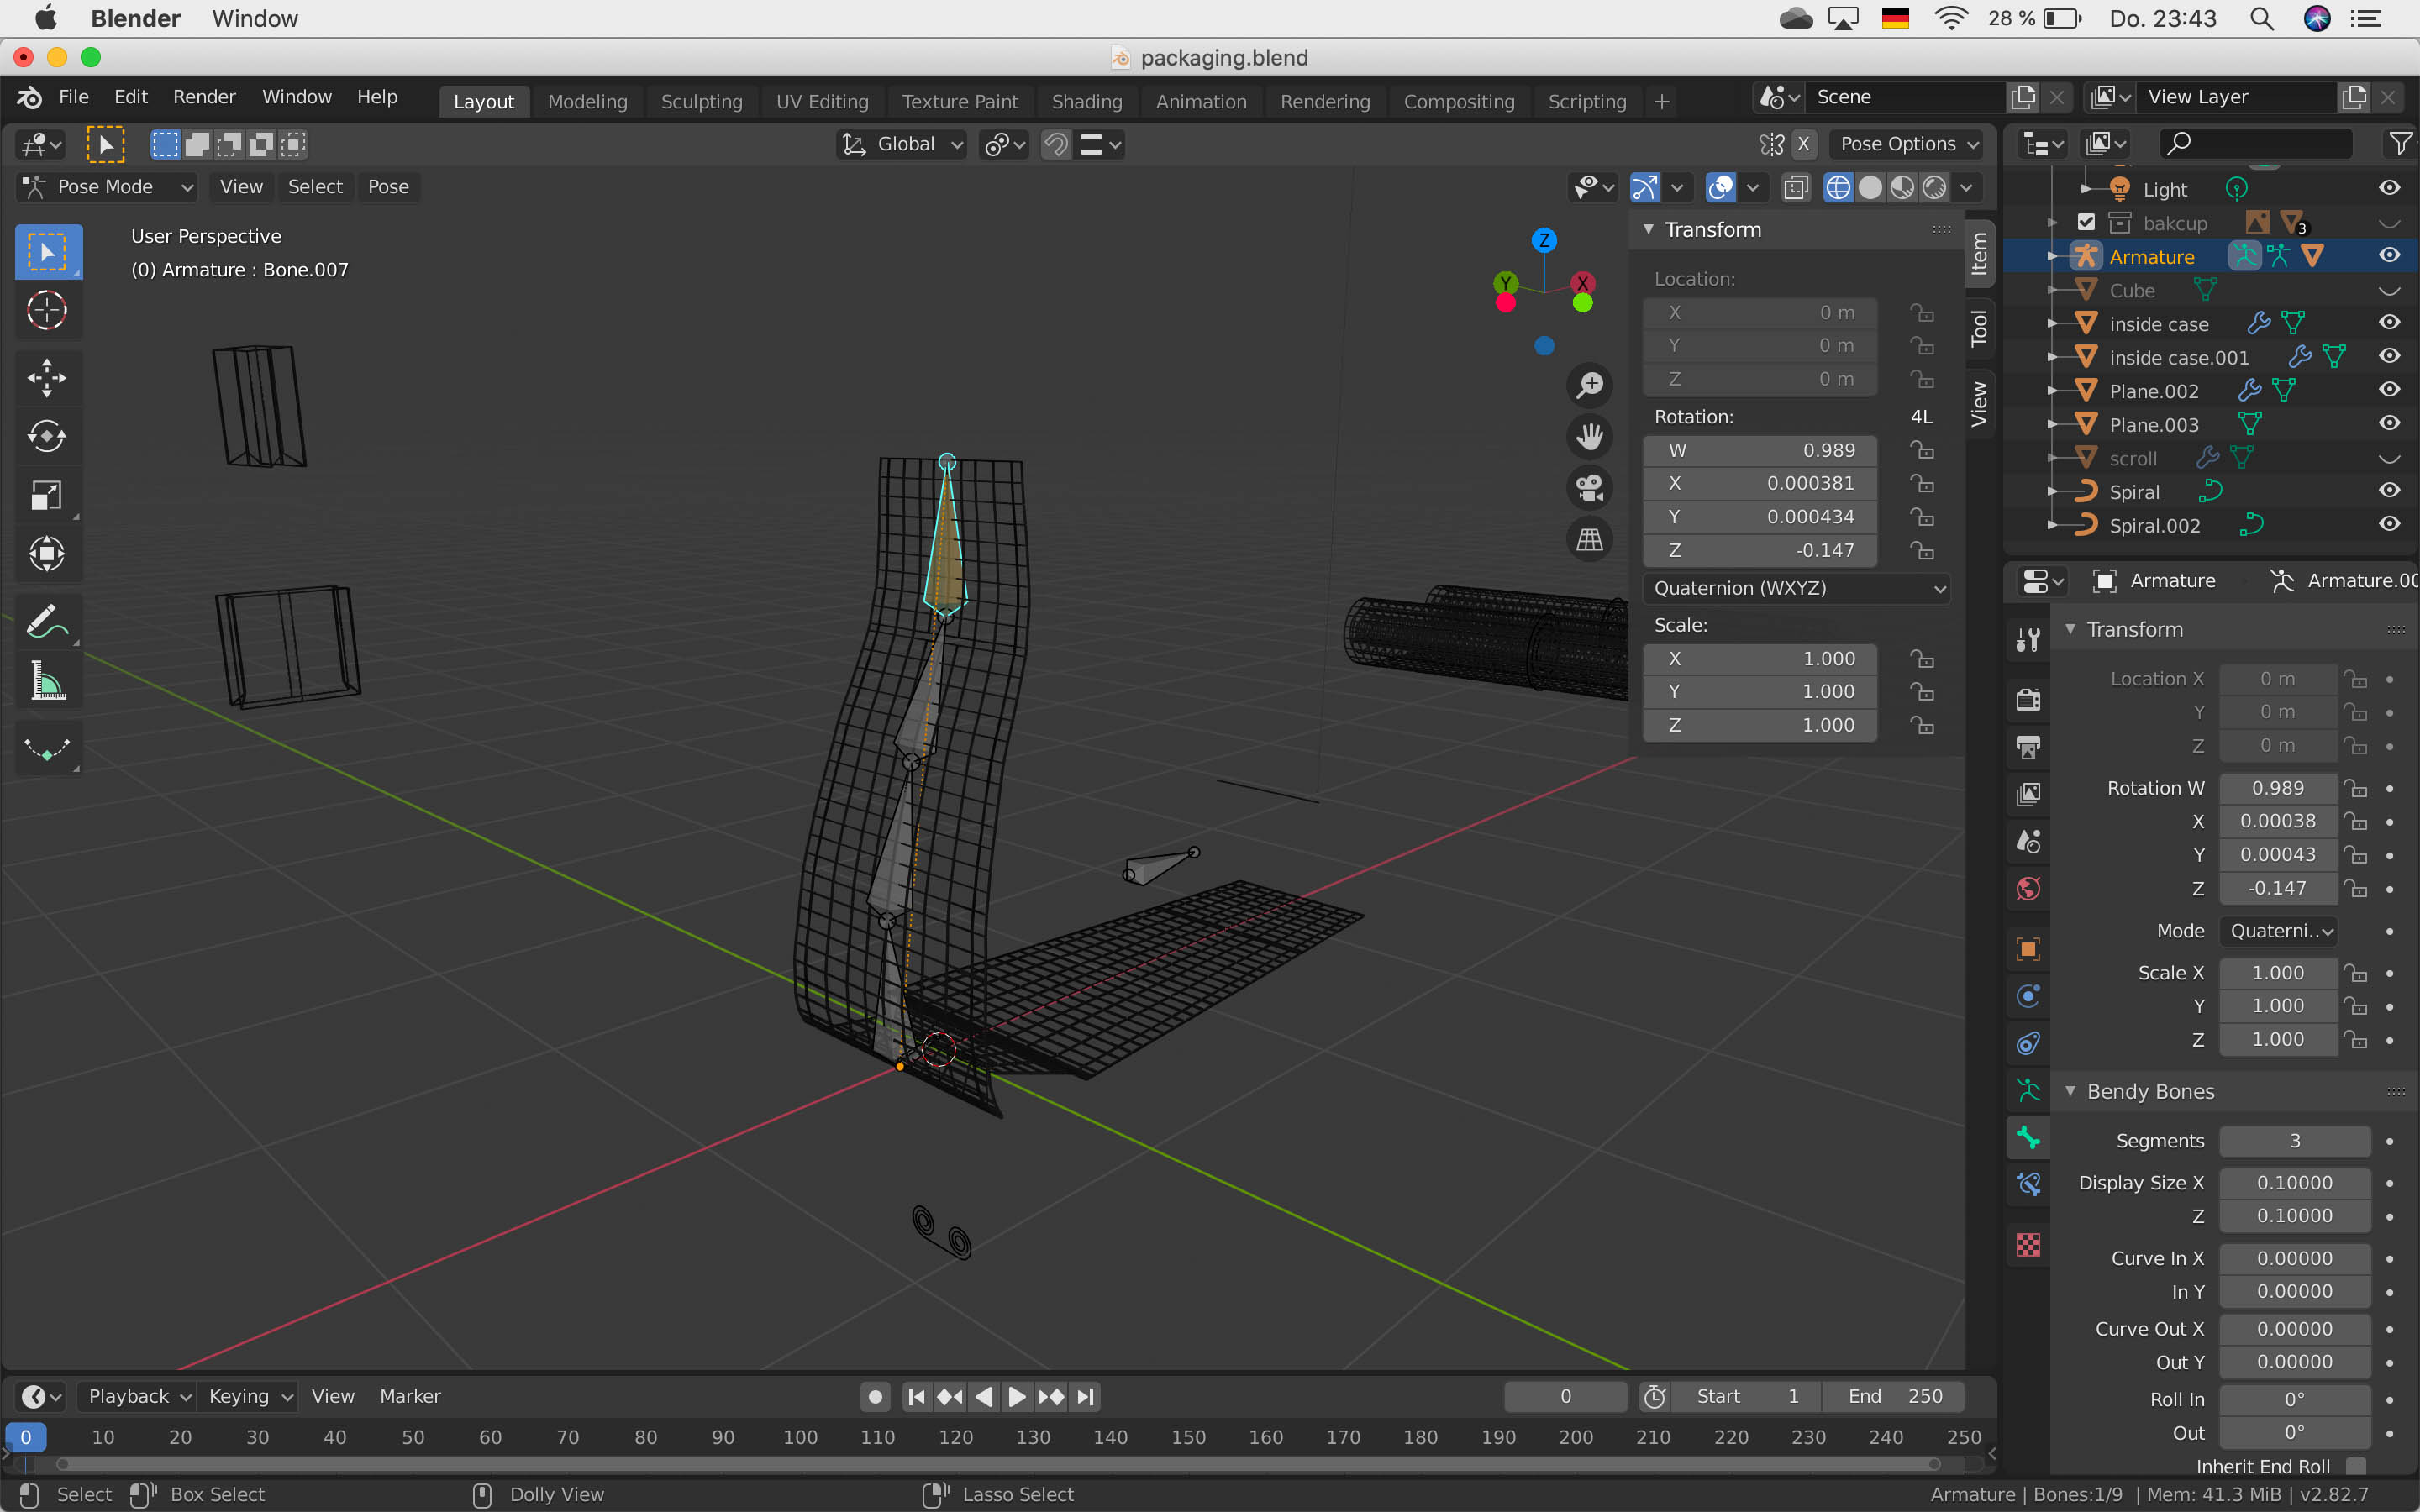The height and width of the screenshot is (1512, 2420).
Task: Pick the Rotate tool
Action: [47, 436]
